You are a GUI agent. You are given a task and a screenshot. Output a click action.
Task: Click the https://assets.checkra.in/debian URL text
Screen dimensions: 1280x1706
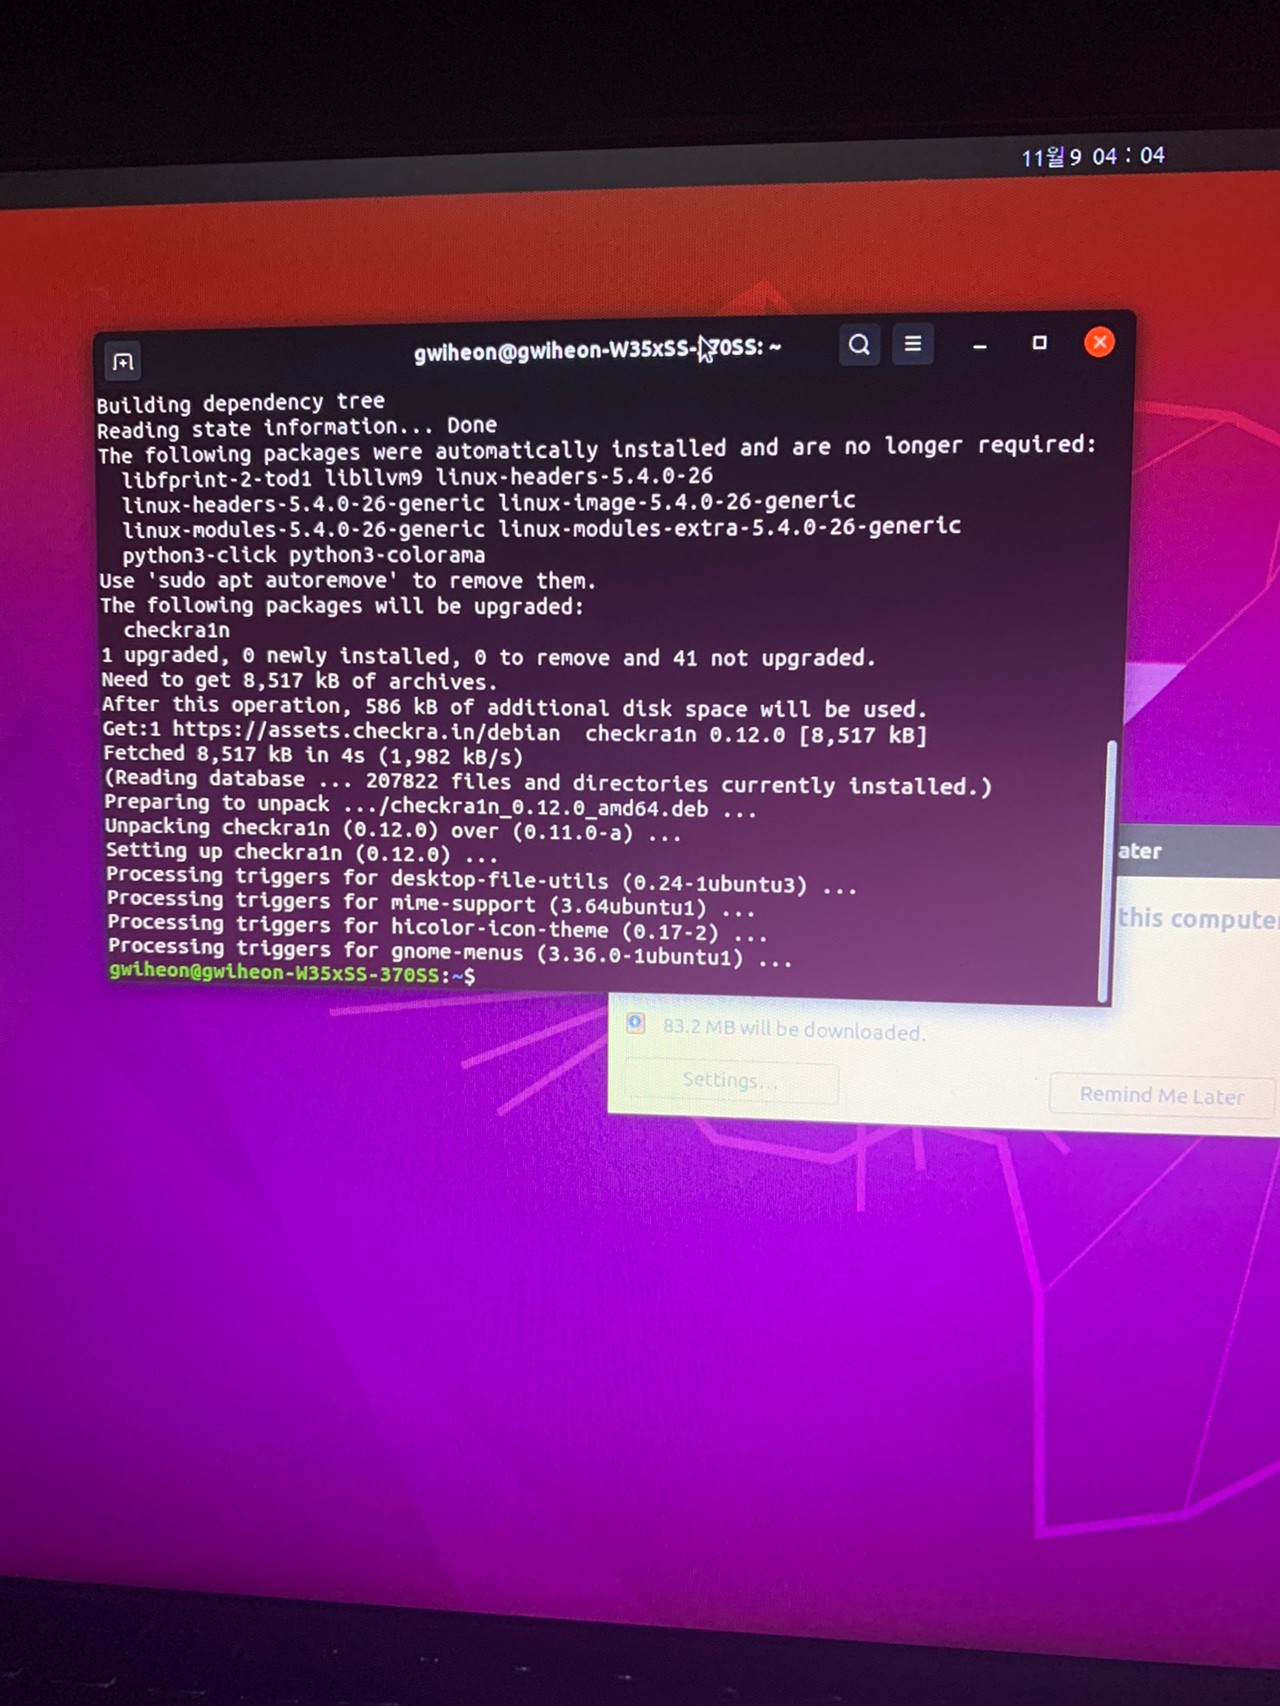366,731
